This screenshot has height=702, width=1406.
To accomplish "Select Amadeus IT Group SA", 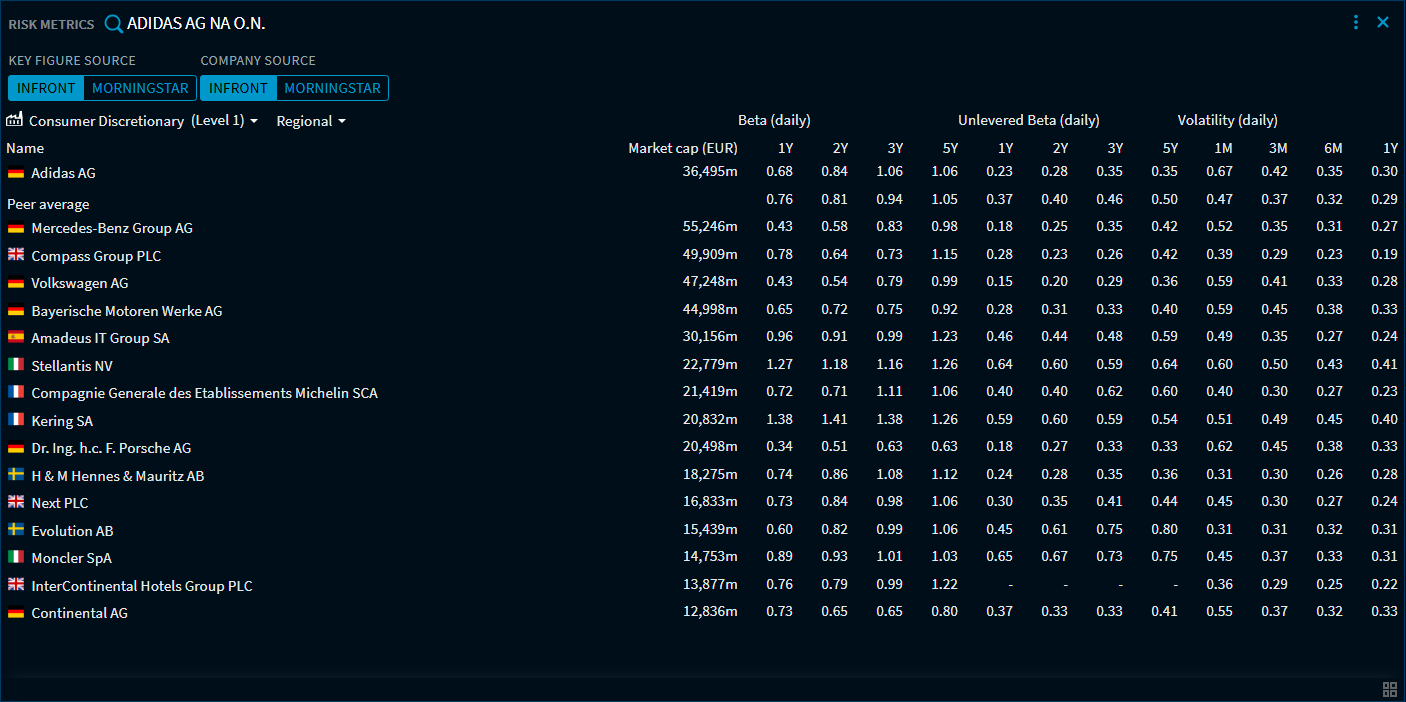I will tap(100, 338).
